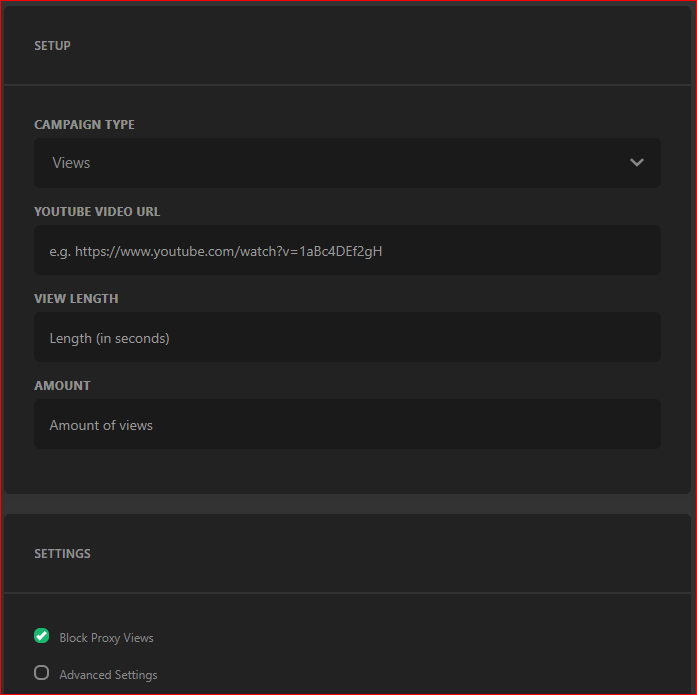Open the Campaign Type dropdown
Viewport: 697px width, 695px height.
point(346,163)
